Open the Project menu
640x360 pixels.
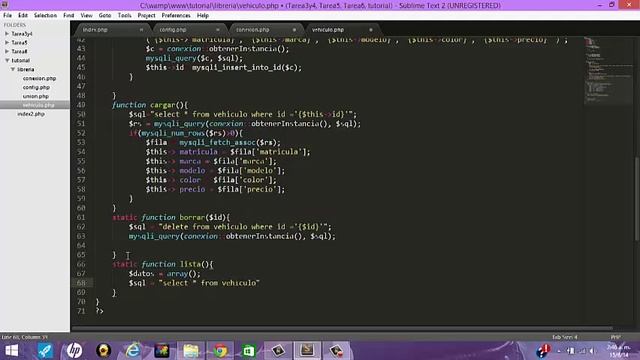[147, 16]
